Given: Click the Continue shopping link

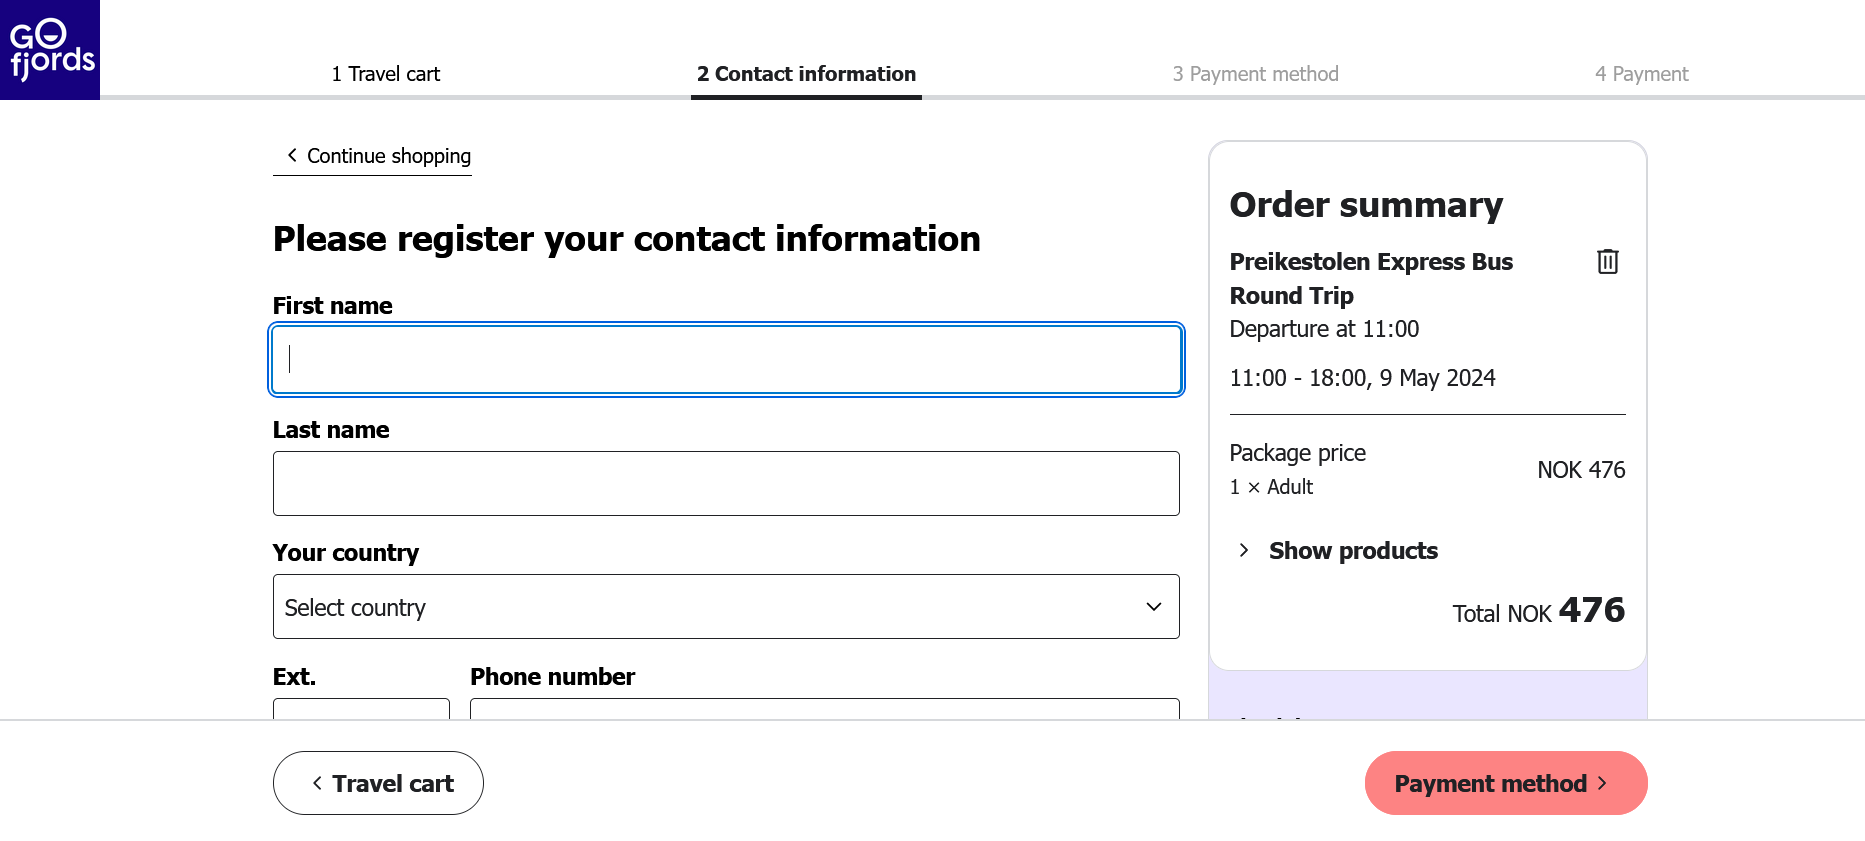Looking at the screenshot, I should click(x=388, y=156).
